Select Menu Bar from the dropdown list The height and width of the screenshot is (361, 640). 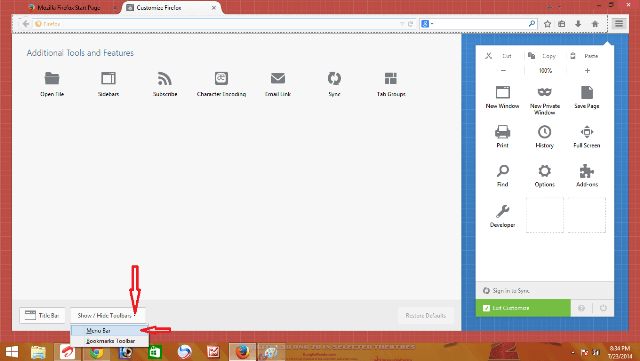click(109, 330)
